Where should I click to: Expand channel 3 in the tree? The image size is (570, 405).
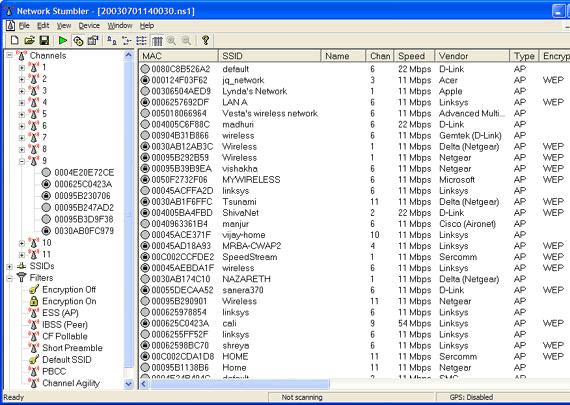click(22, 91)
